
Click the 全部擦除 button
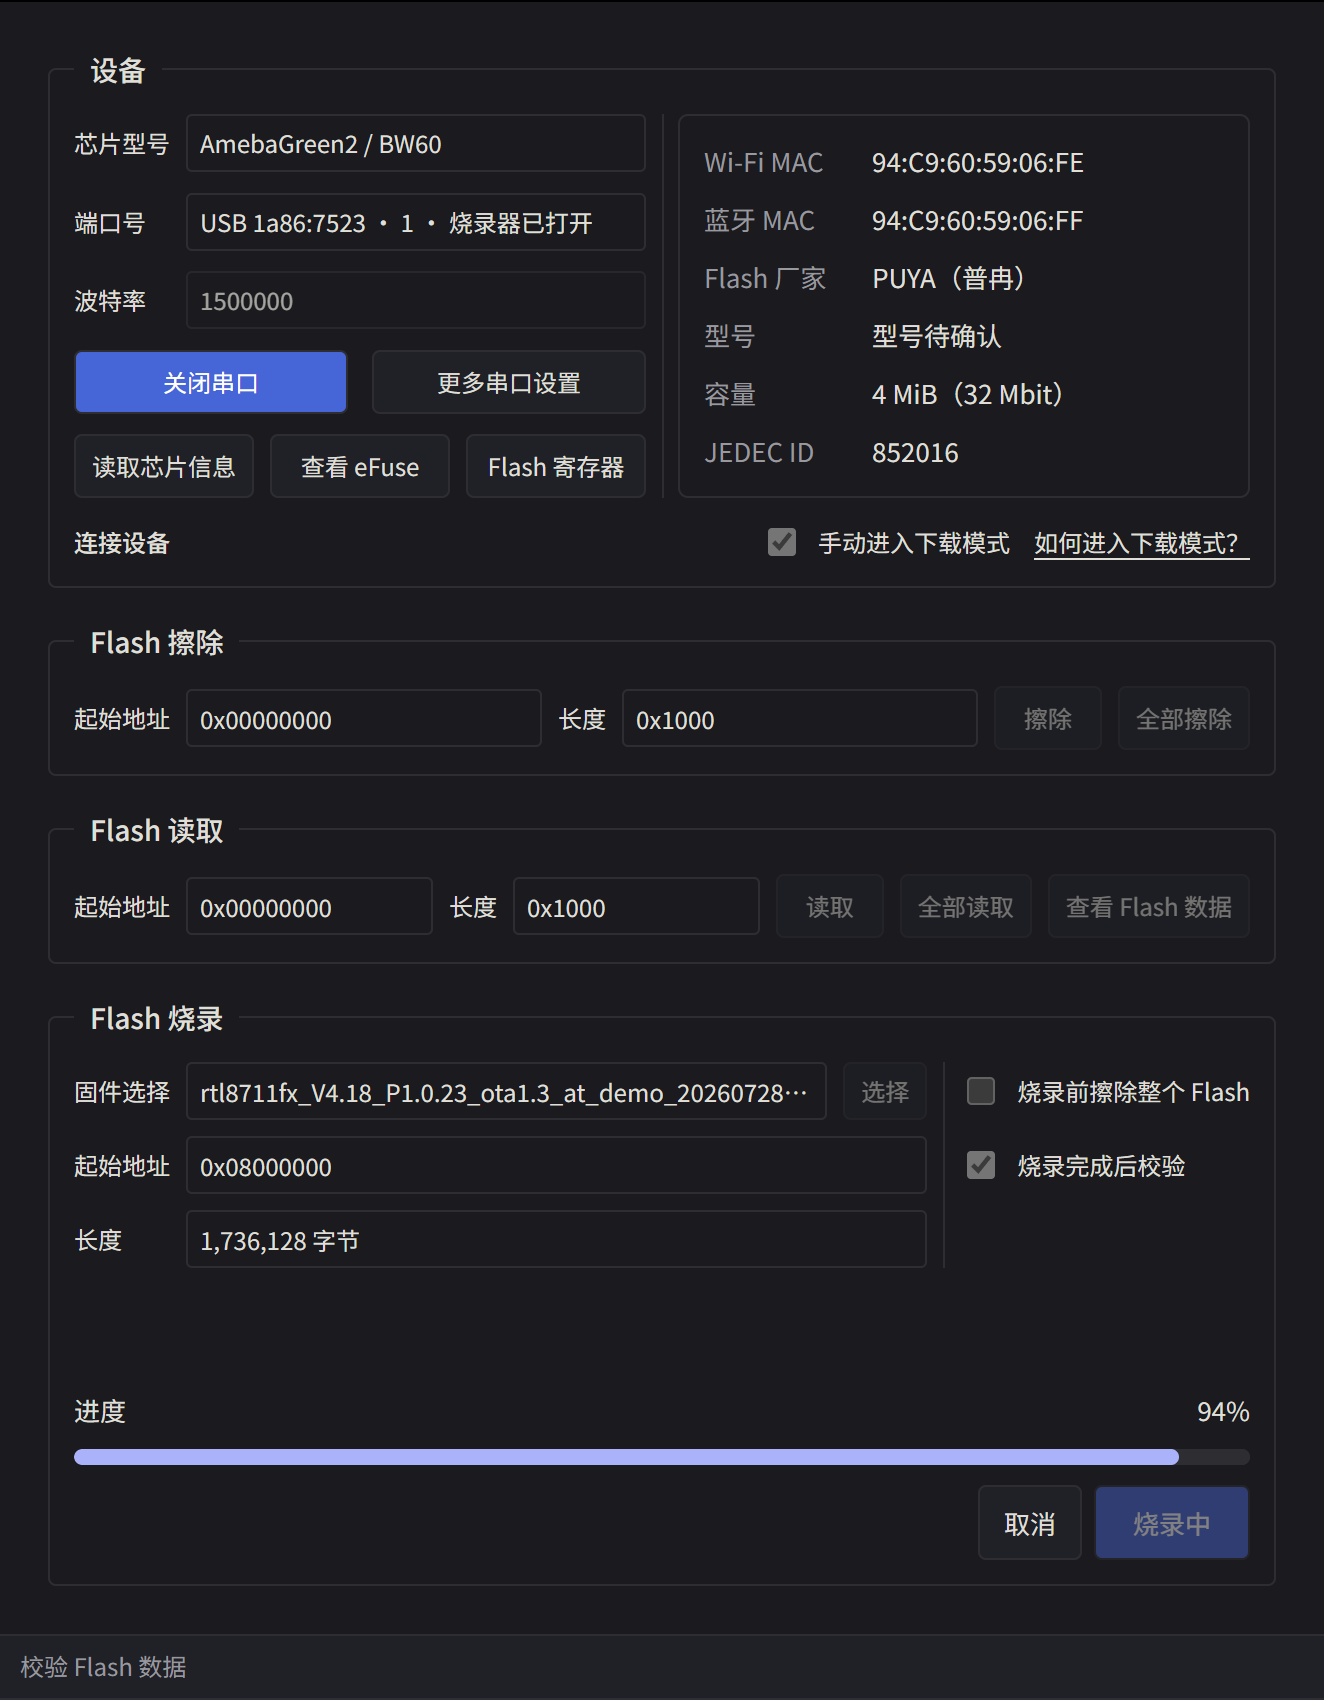[1184, 718]
